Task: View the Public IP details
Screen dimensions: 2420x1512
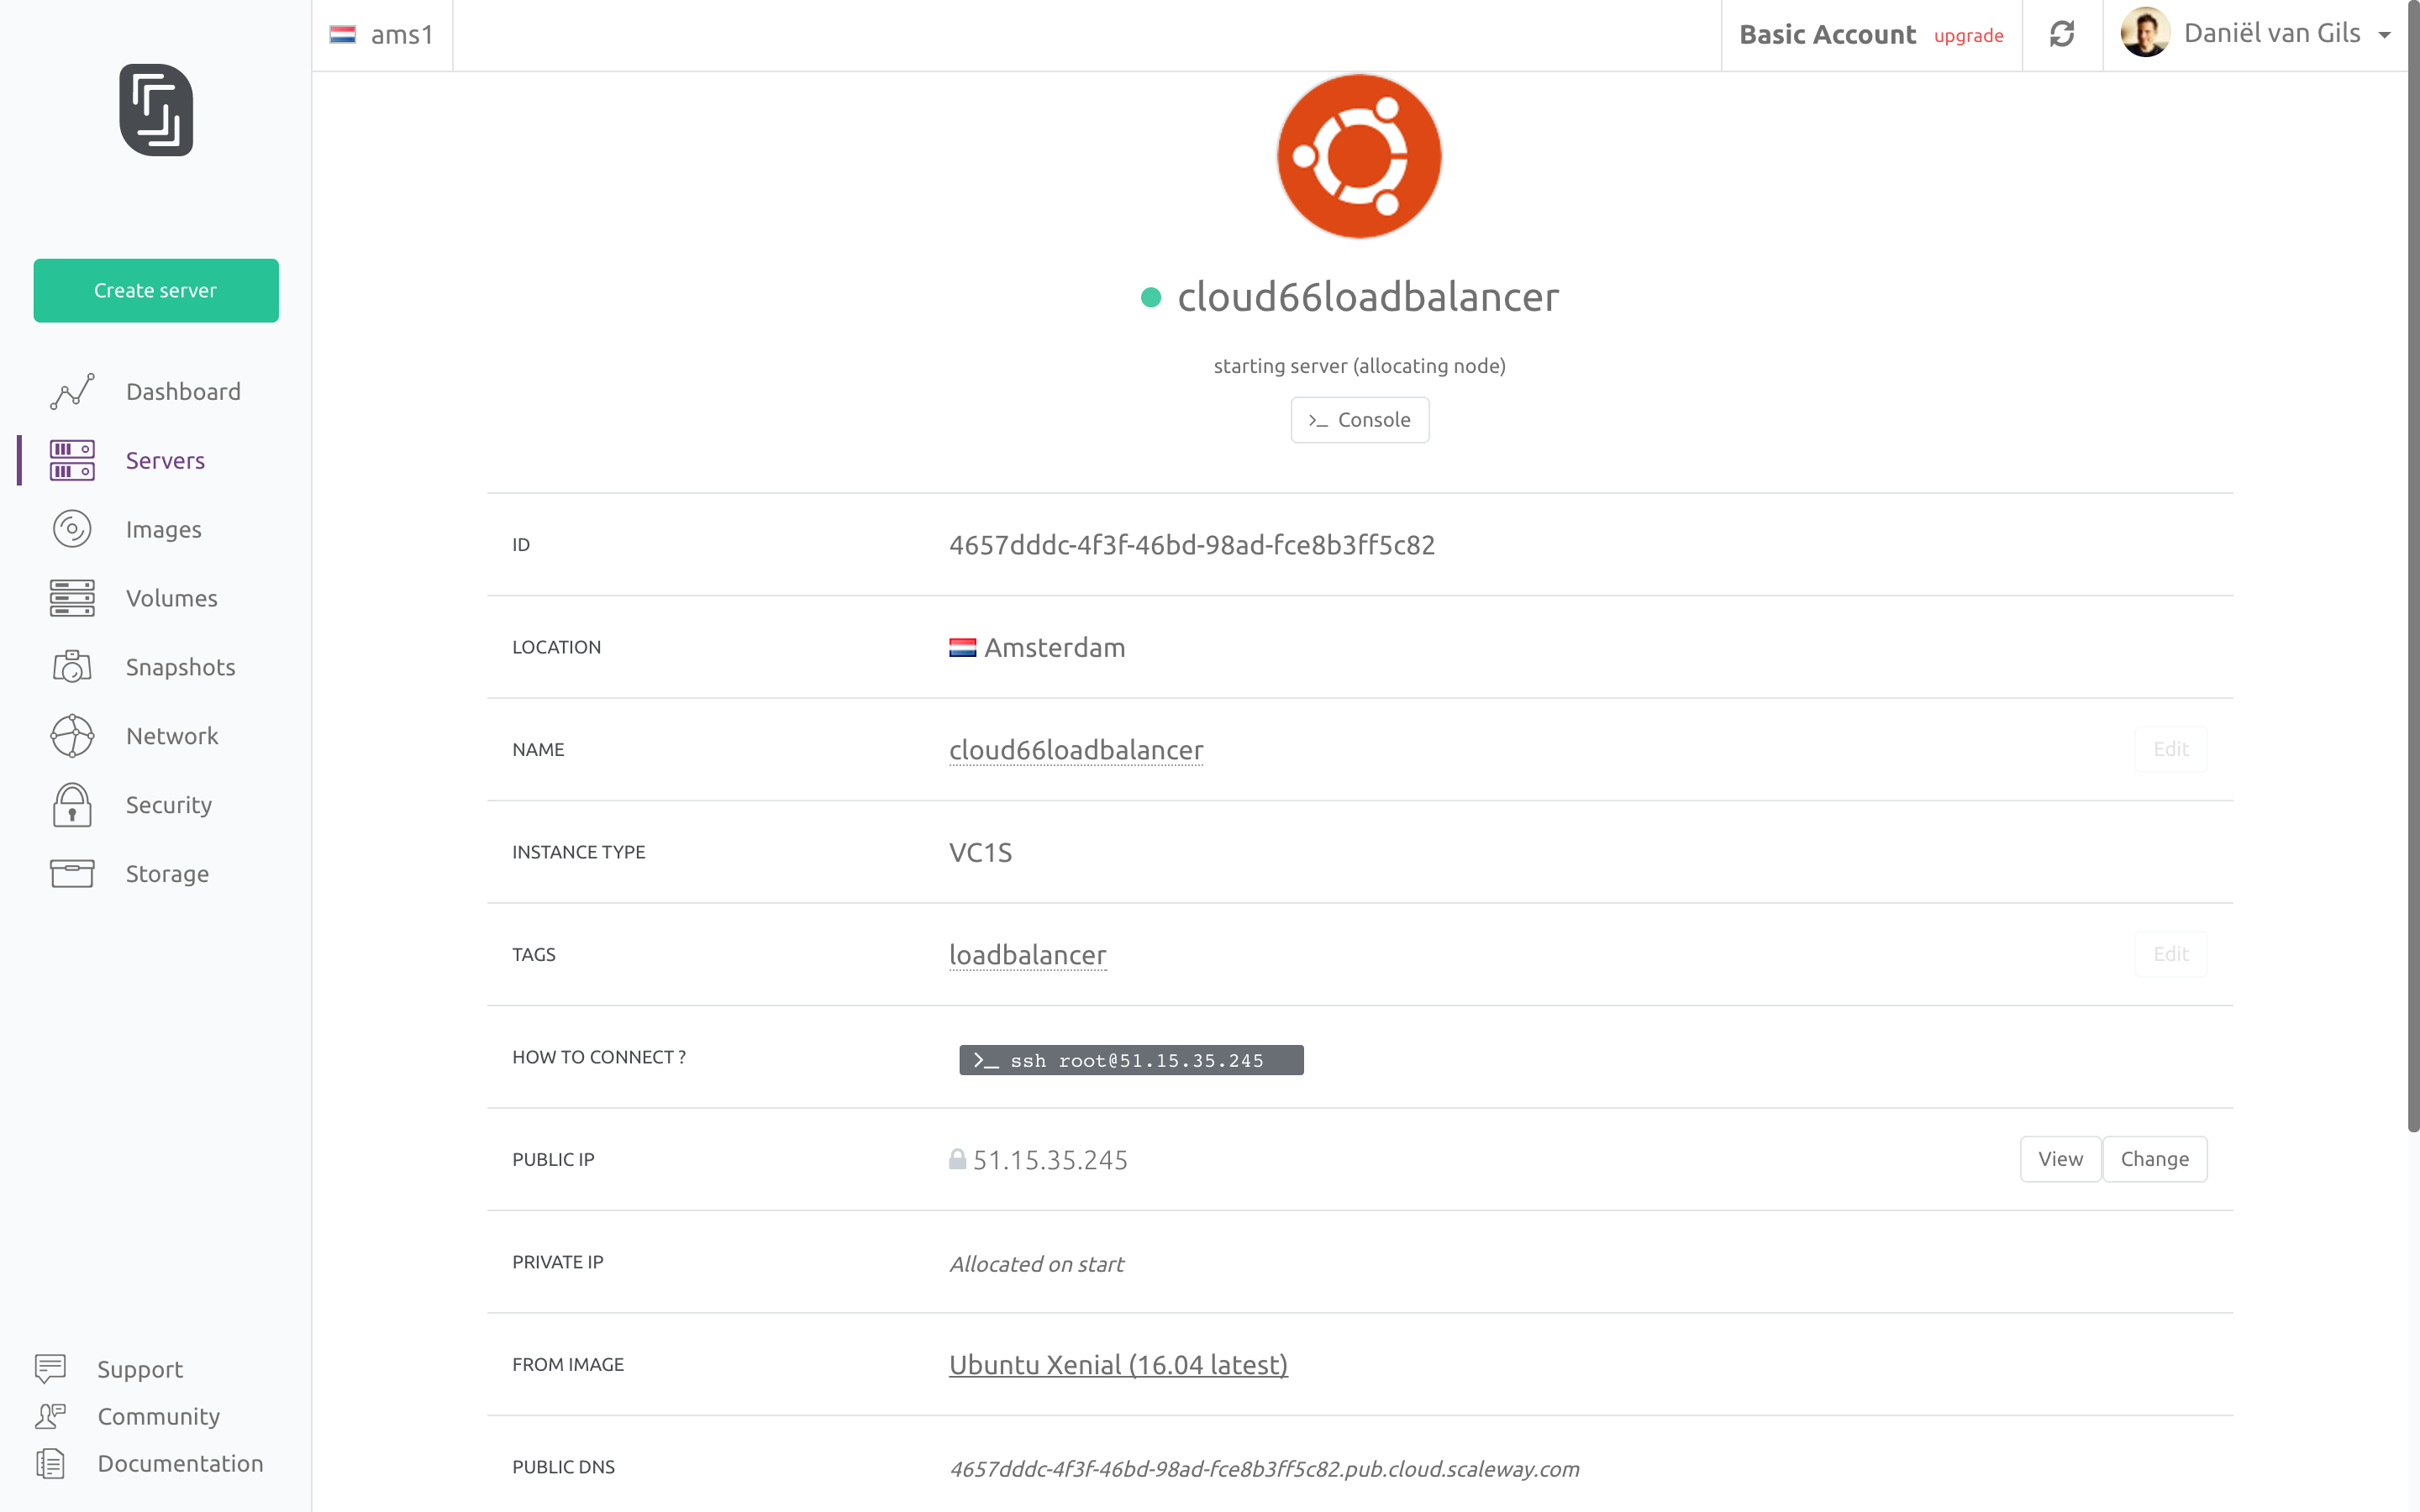Action: 2059,1158
